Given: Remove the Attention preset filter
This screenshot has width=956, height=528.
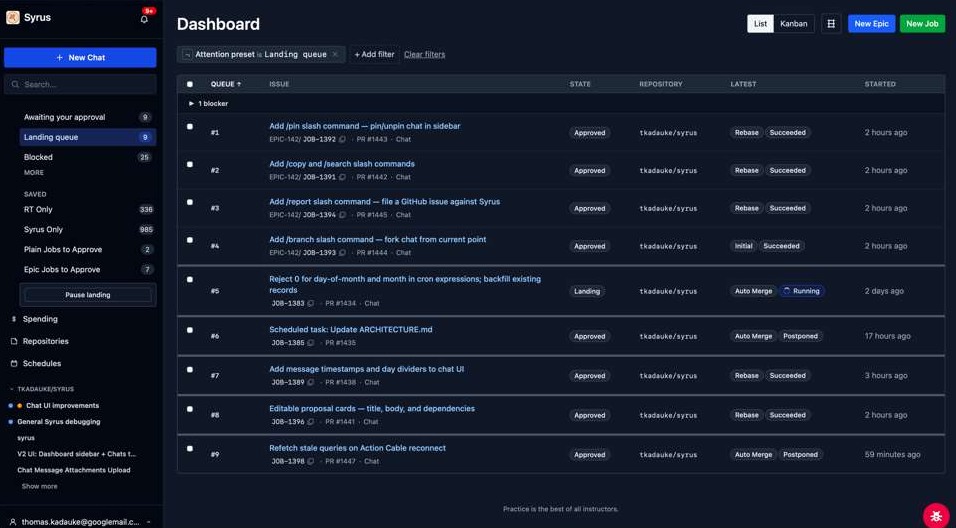Looking at the screenshot, I should 335,54.
